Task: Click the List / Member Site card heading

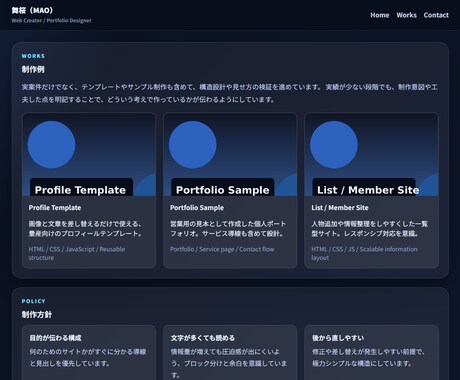Action: click(x=340, y=208)
